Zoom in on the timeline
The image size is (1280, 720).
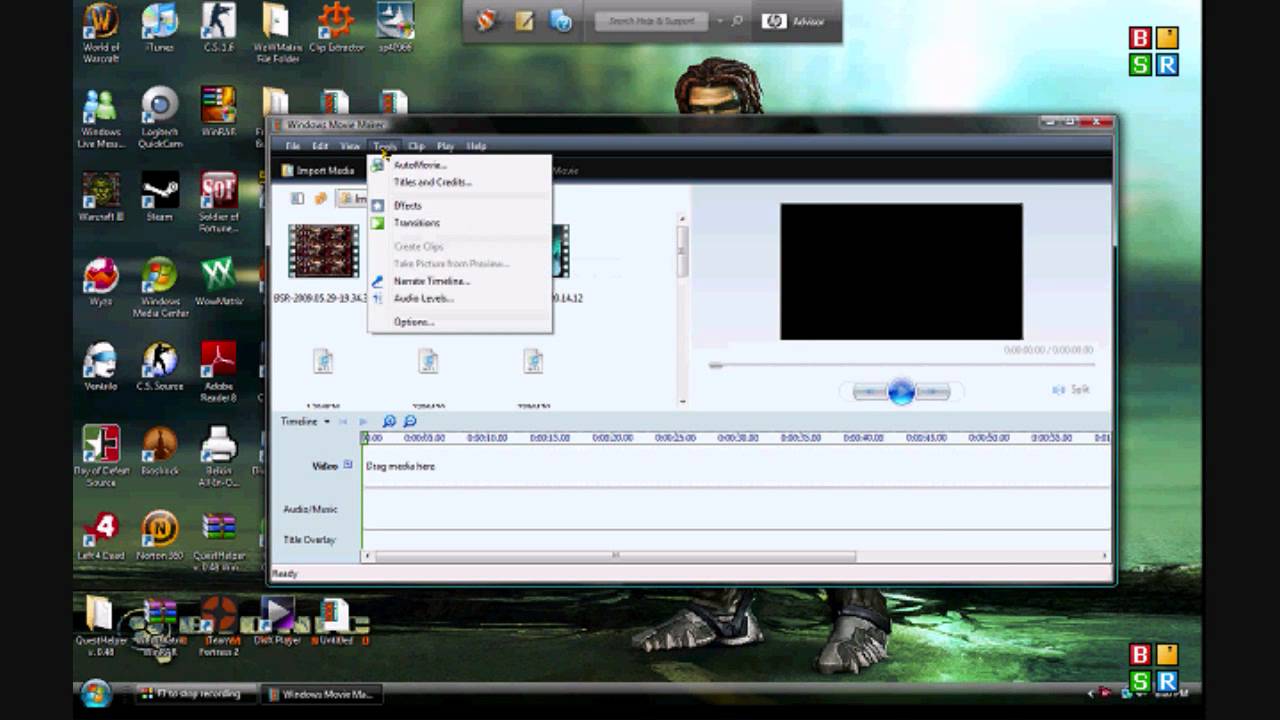(x=389, y=422)
